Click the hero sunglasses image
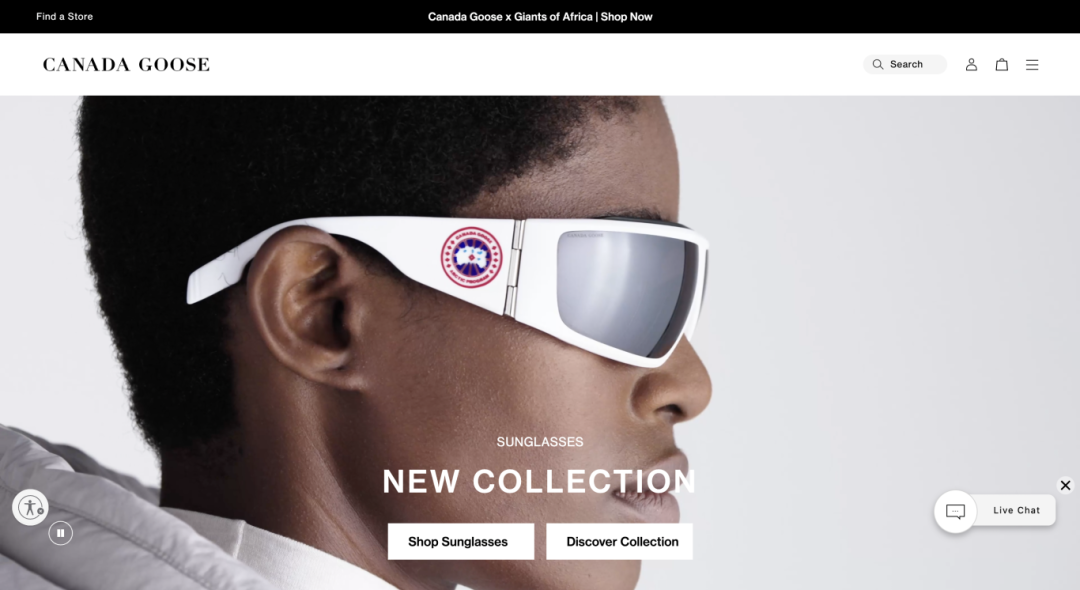This screenshot has width=1080, height=590. pyautogui.click(x=448, y=289)
